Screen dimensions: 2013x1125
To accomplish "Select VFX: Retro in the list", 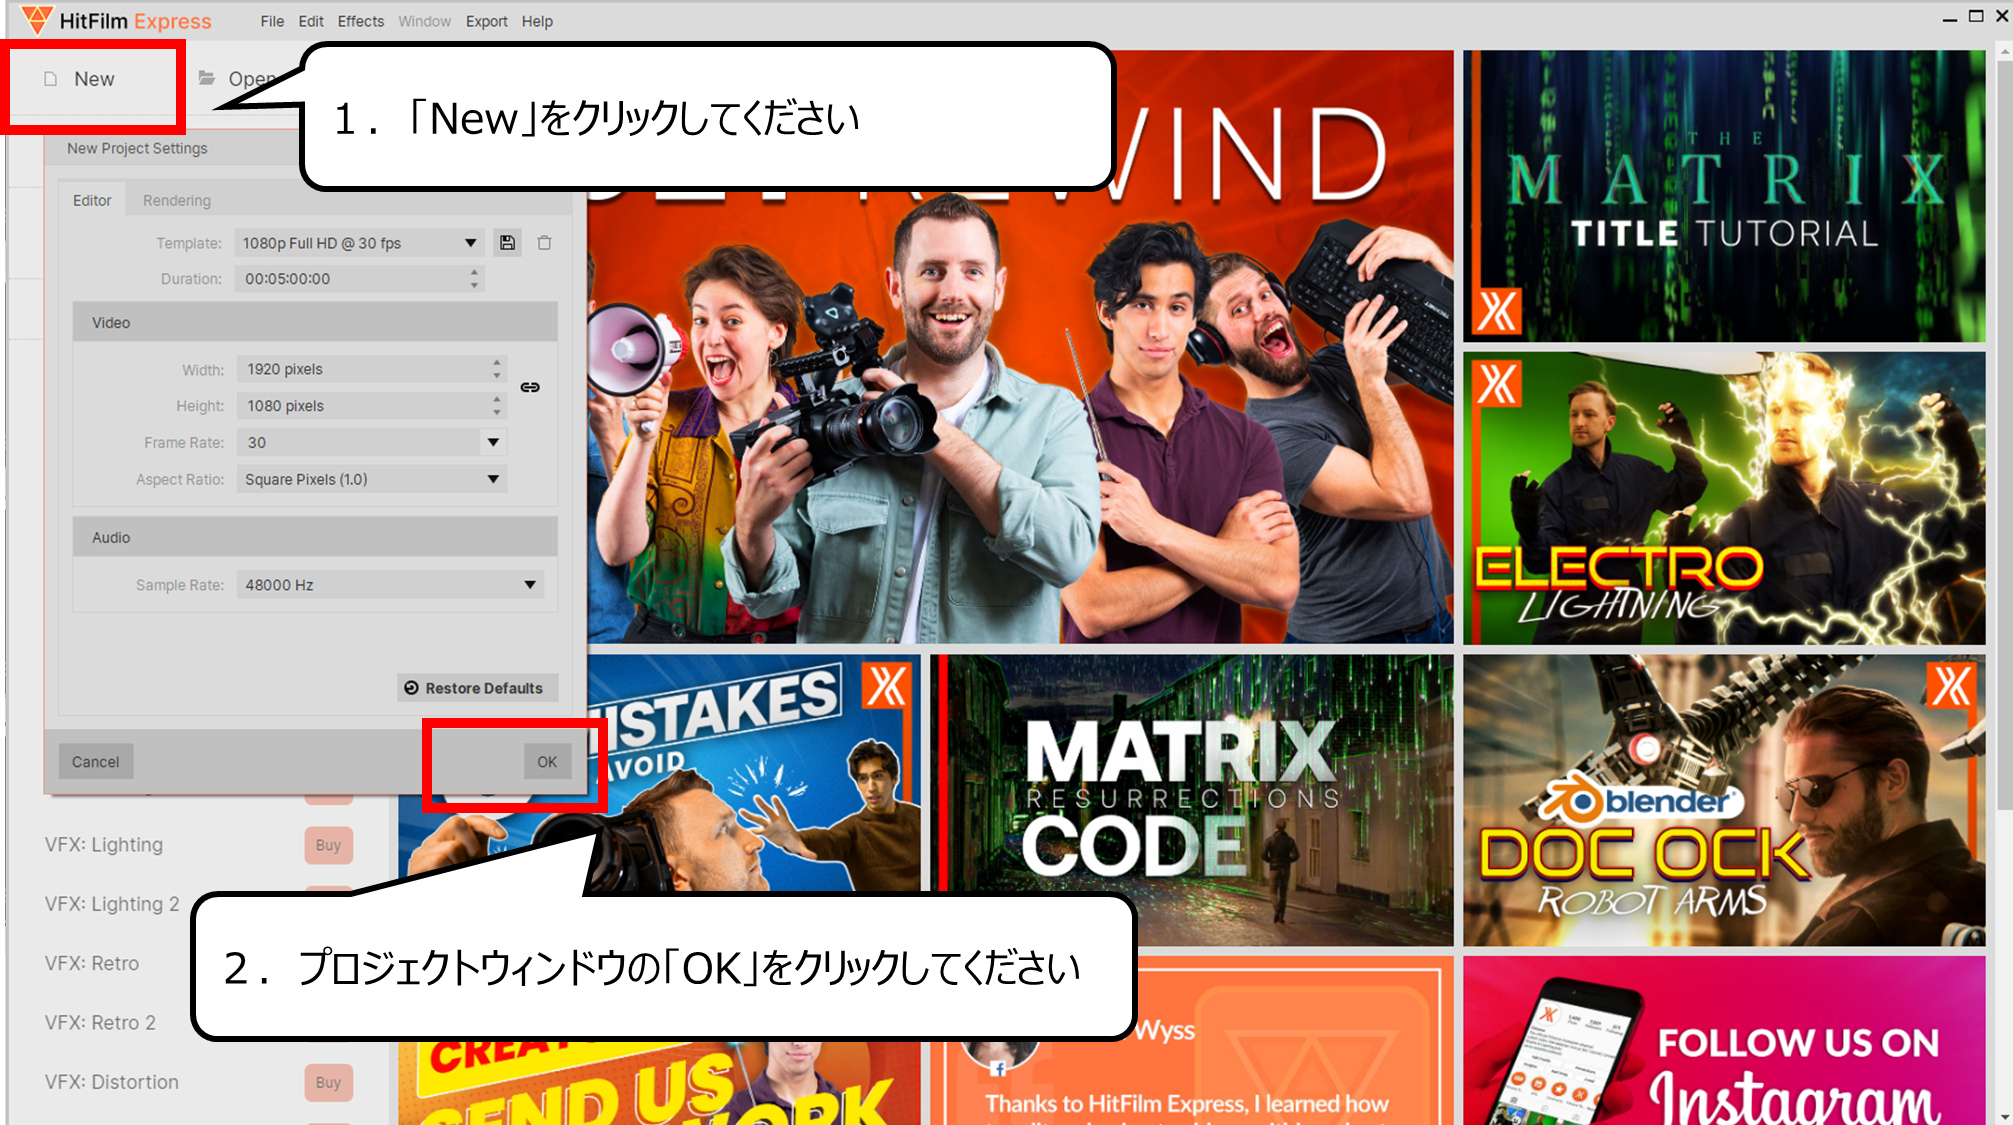I will 92,963.
